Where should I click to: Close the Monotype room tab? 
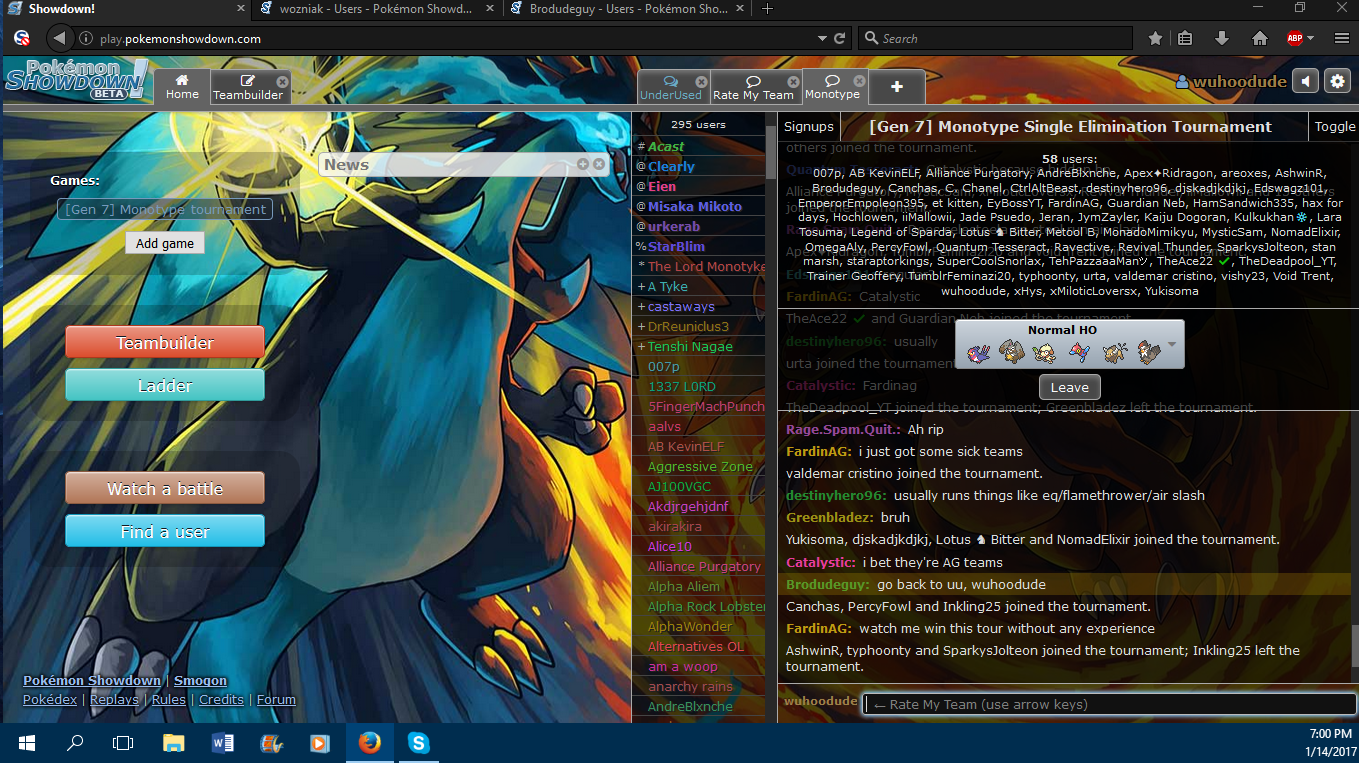[x=858, y=81]
